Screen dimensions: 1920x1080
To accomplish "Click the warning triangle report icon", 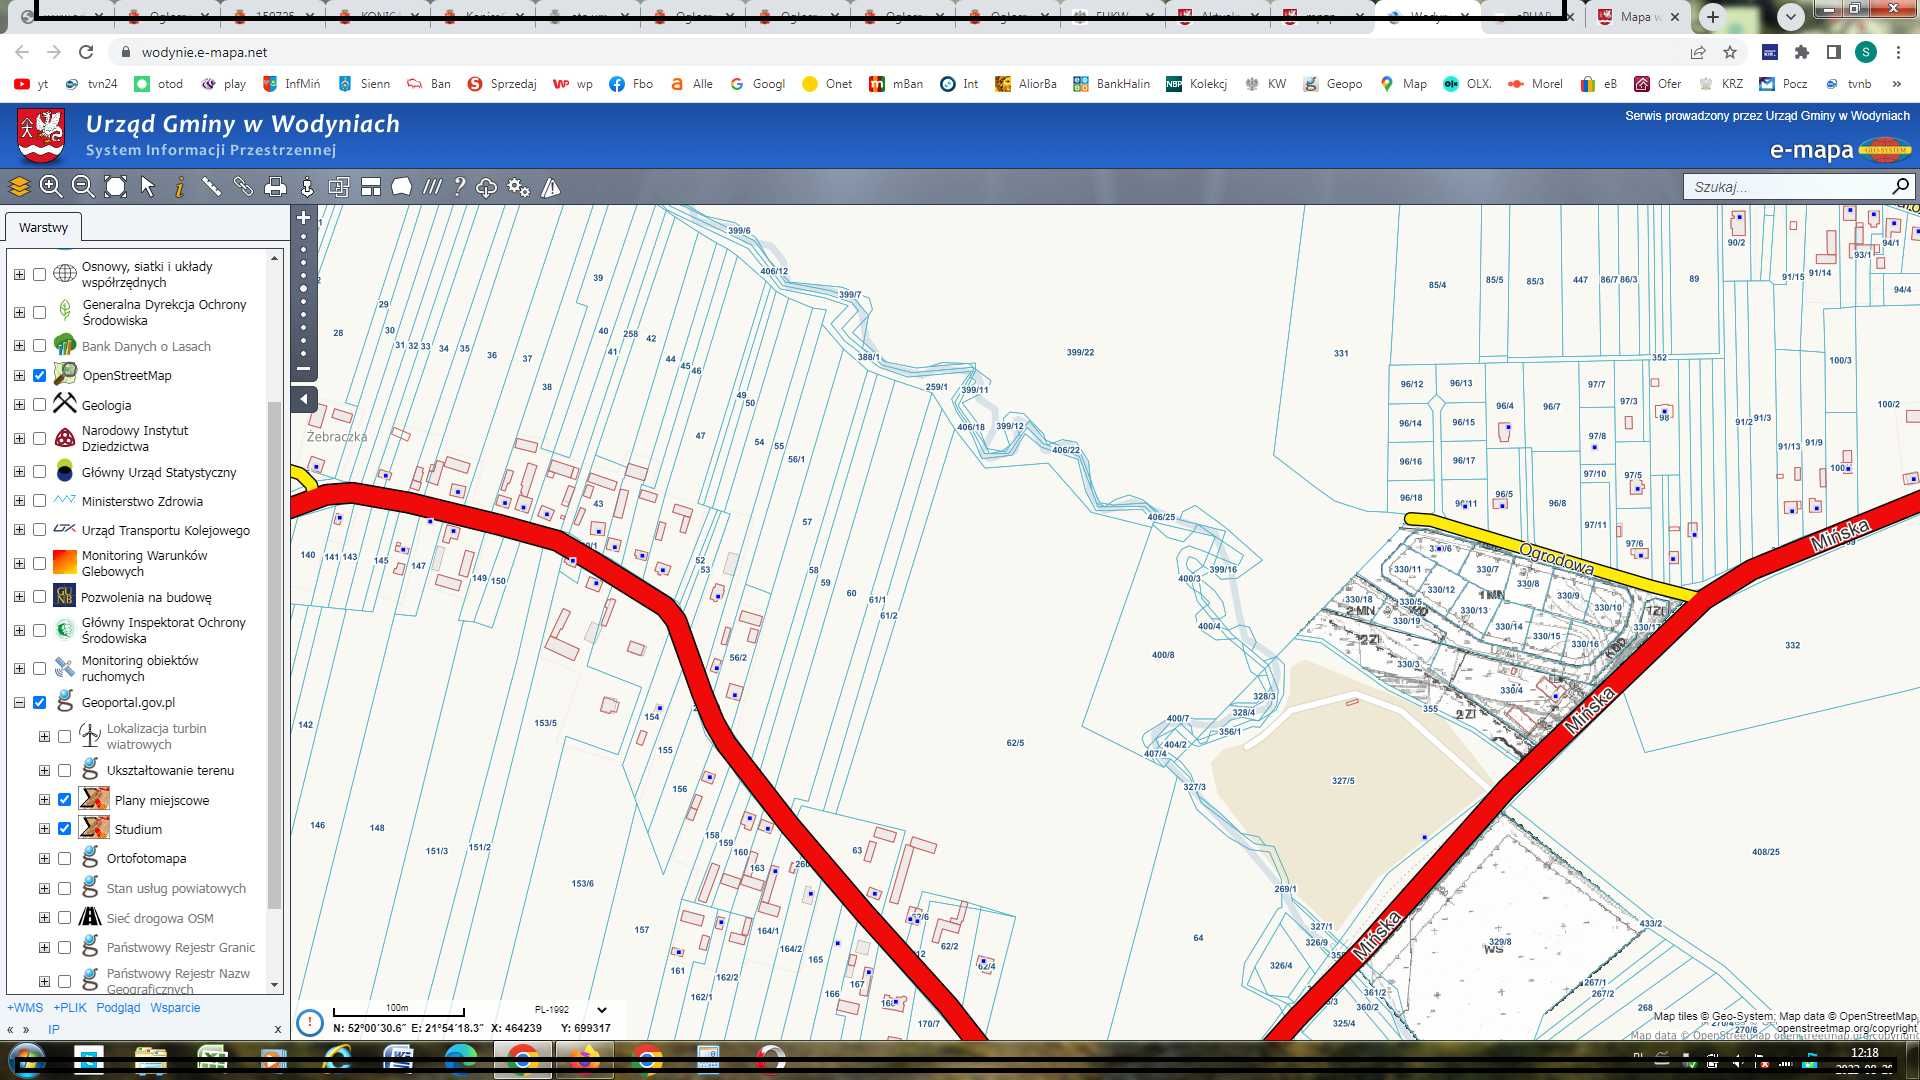I will [x=551, y=187].
